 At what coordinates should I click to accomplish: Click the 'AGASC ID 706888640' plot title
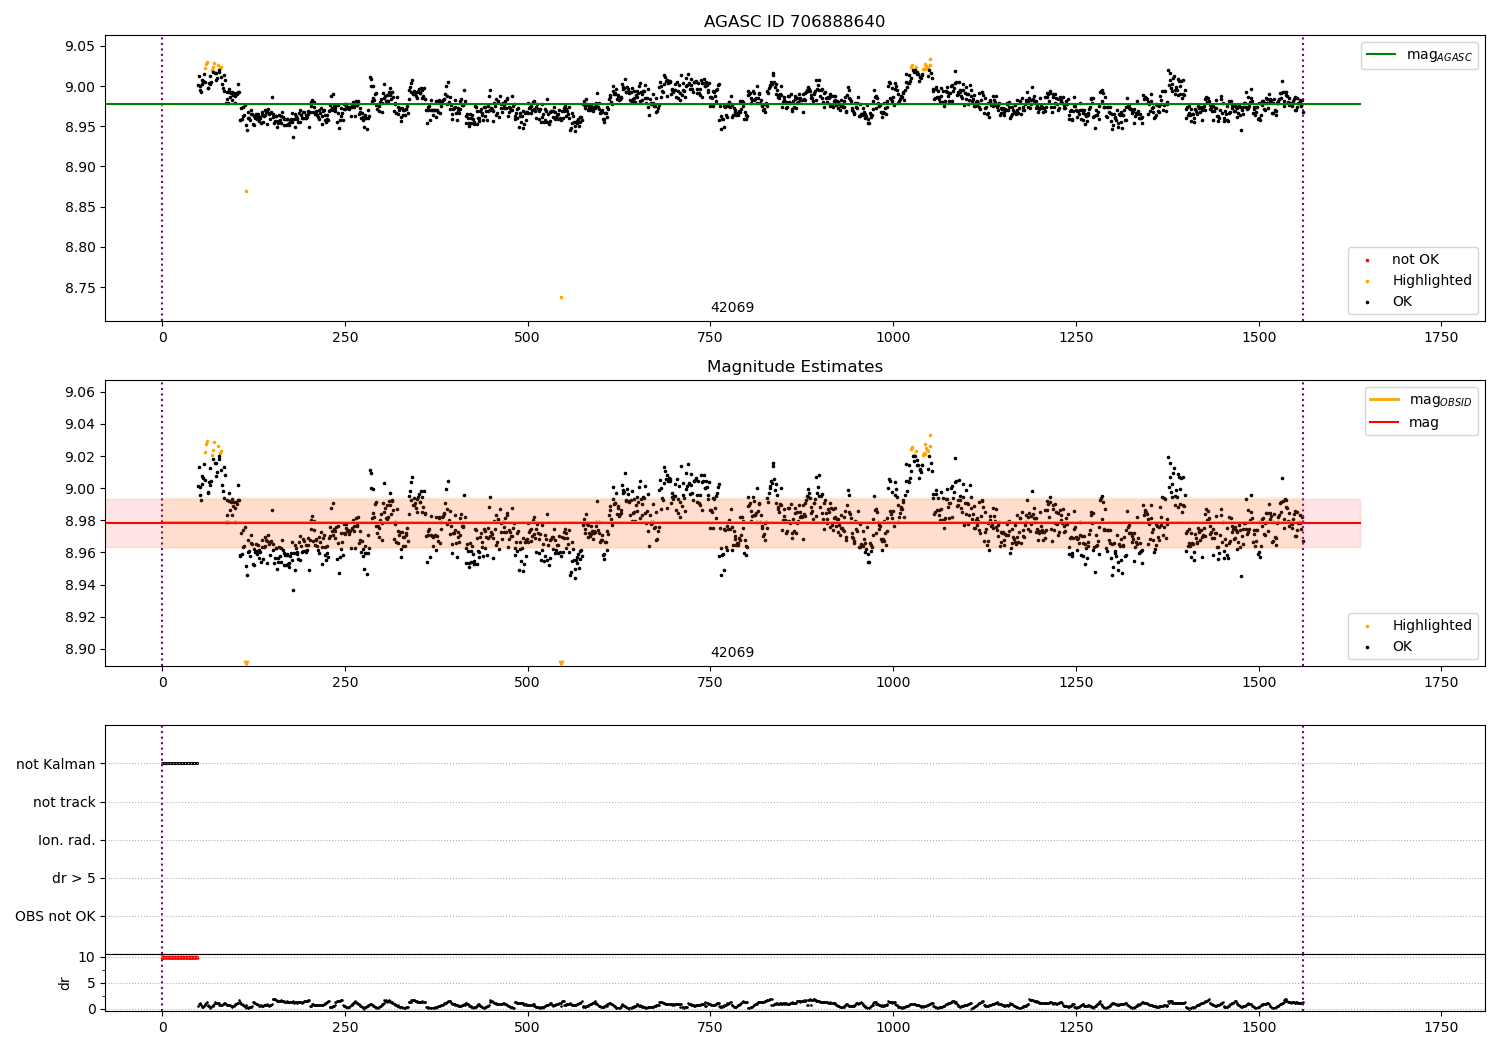coord(794,22)
